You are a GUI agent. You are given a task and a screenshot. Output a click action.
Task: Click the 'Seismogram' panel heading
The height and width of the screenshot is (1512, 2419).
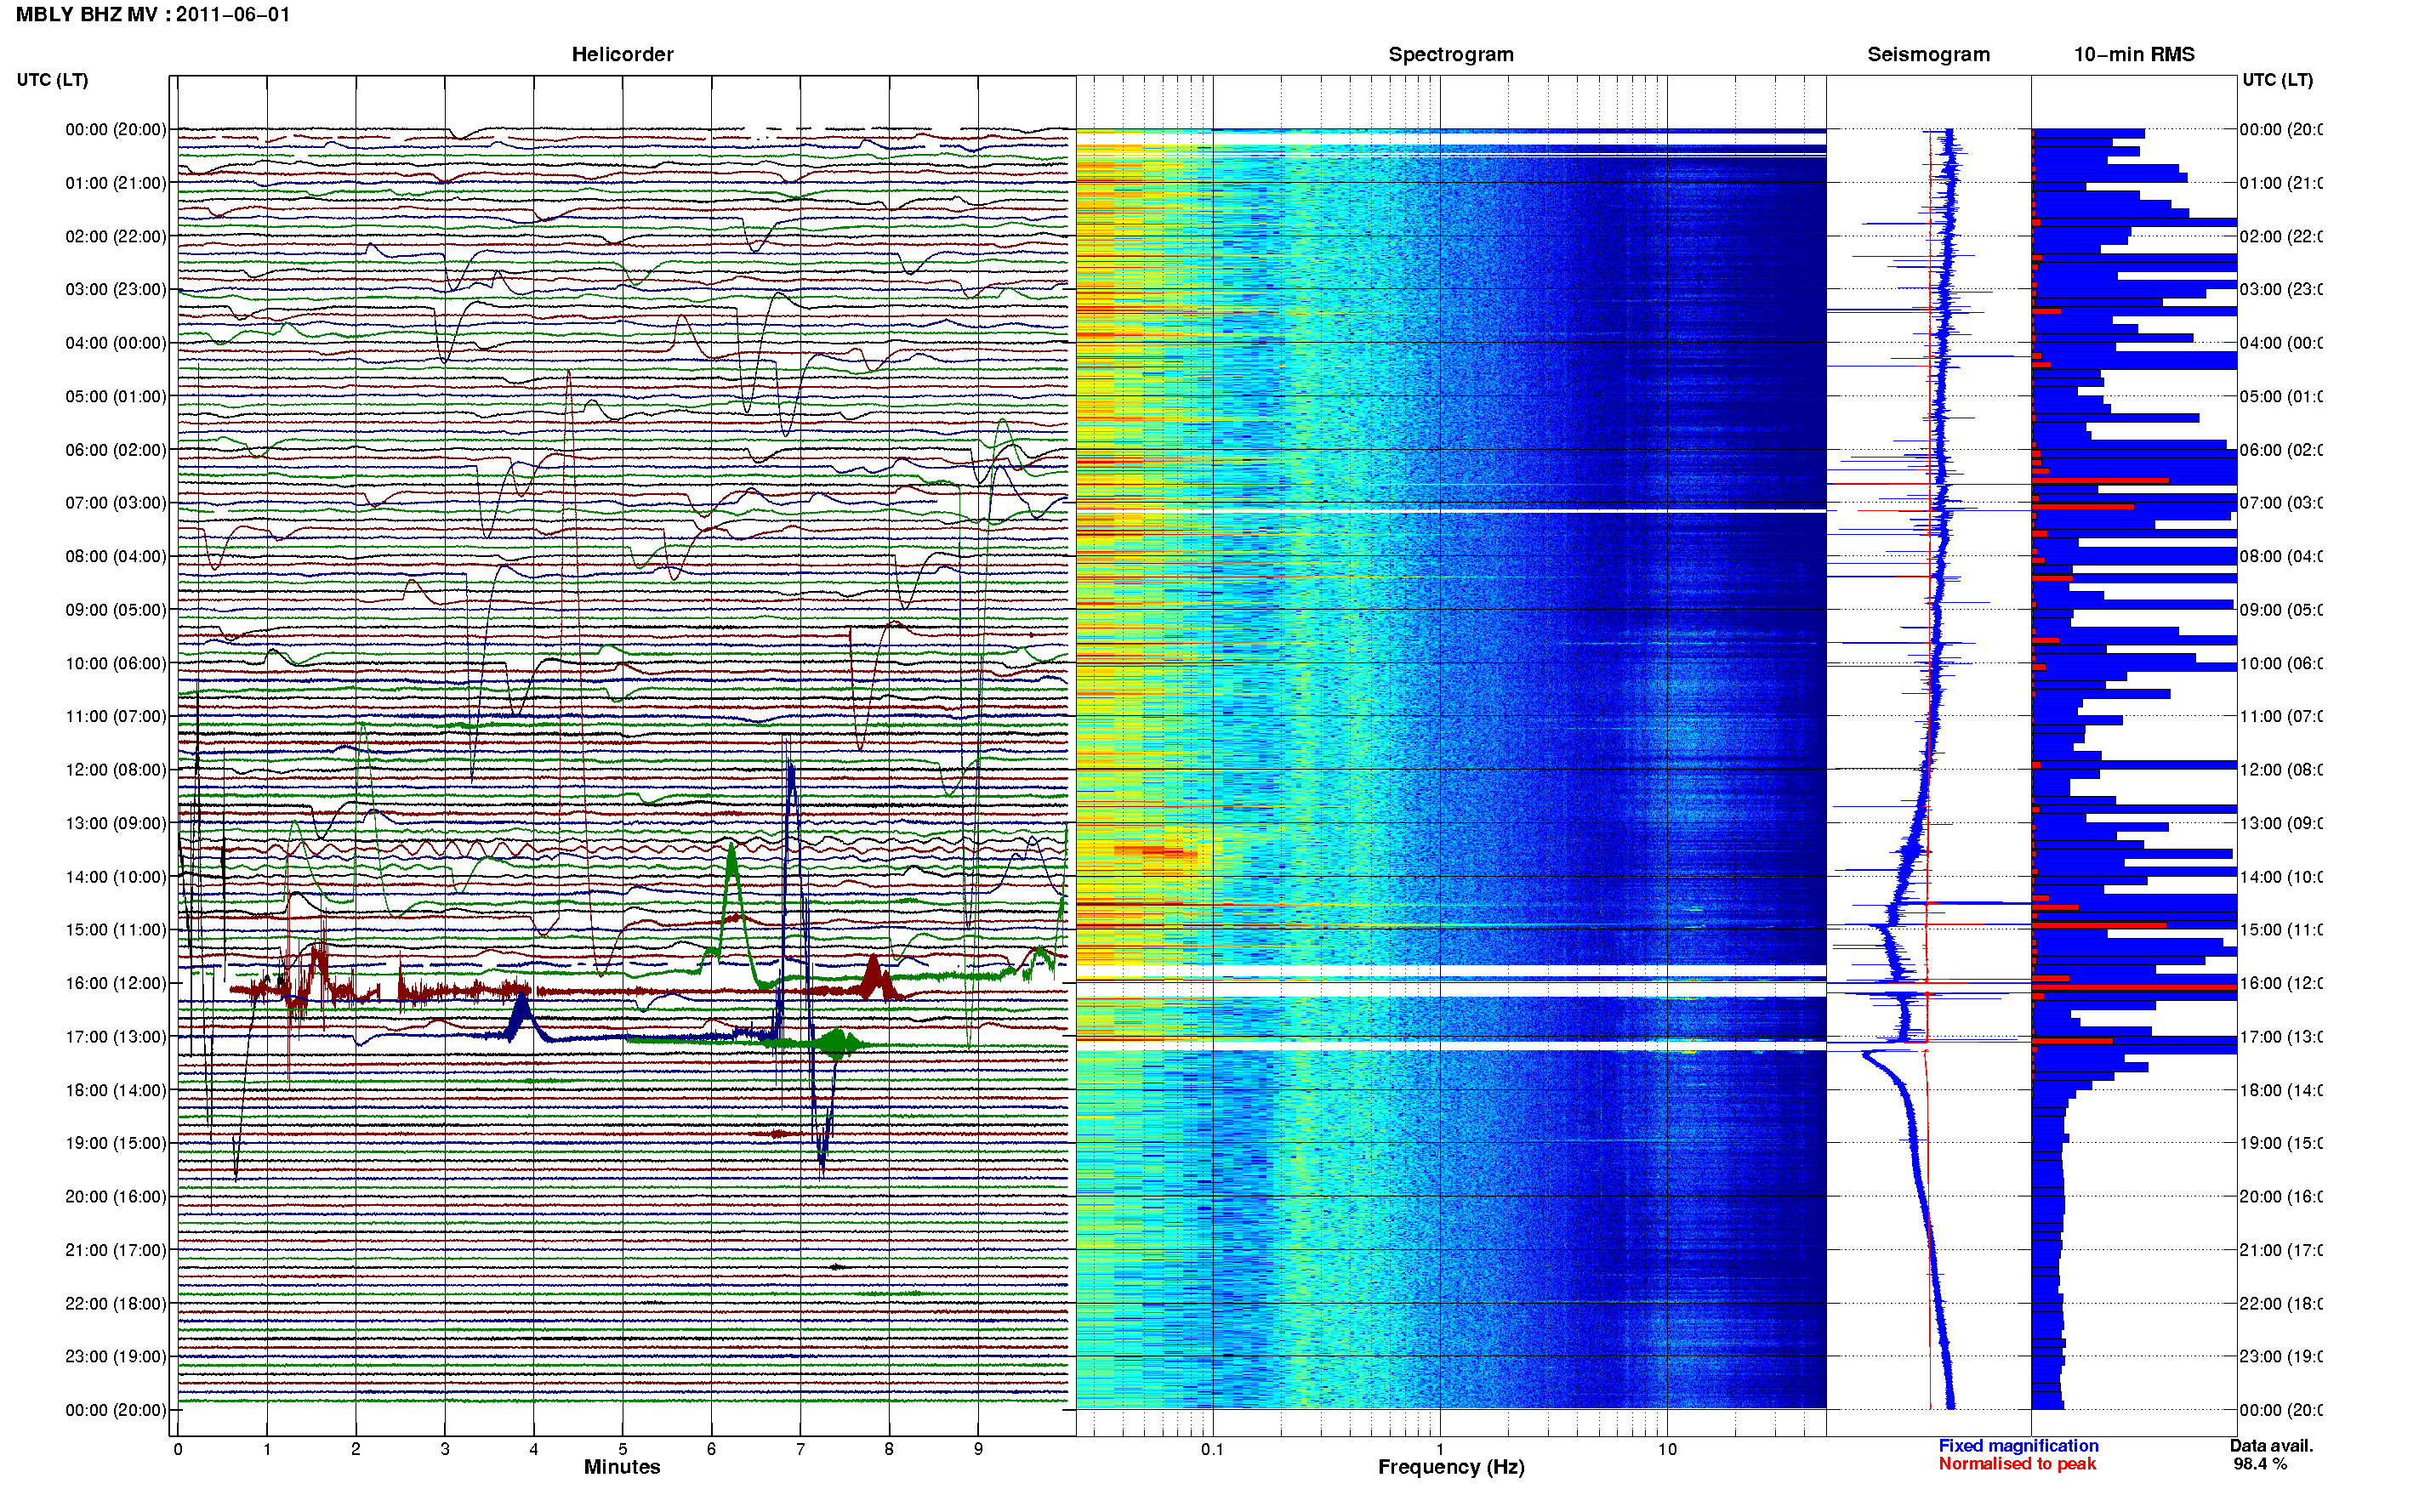point(1928,54)
